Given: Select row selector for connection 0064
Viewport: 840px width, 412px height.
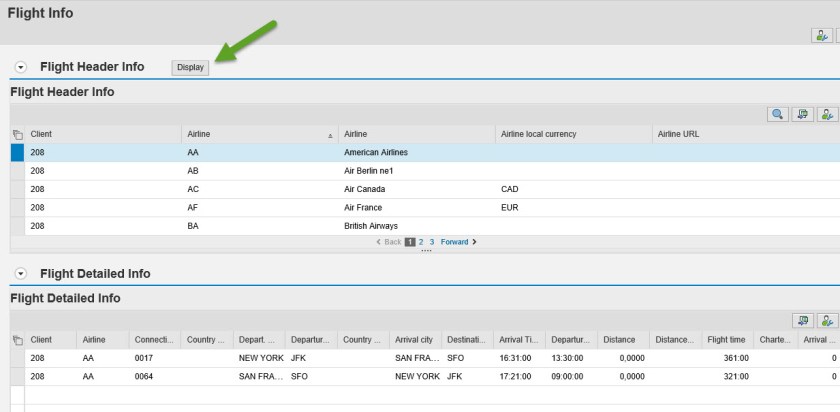Looking at the screenshot, I should pos(16,377).
